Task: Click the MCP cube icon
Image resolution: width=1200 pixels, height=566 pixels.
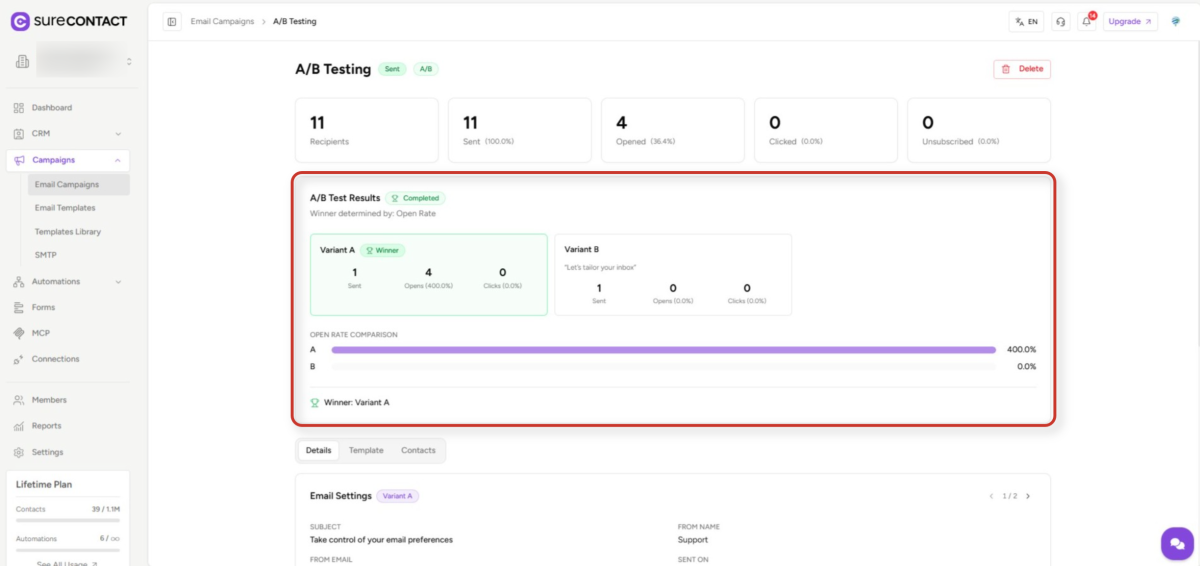Action: coord(19,333)
